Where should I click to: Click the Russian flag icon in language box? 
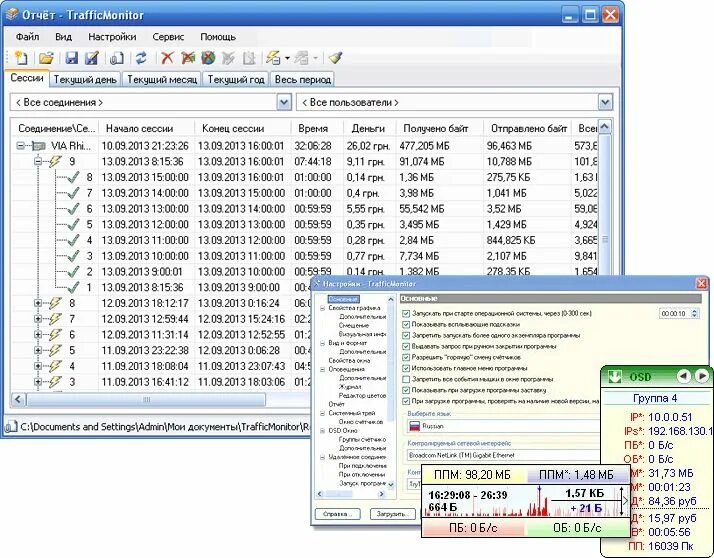[x=414, y=426]
